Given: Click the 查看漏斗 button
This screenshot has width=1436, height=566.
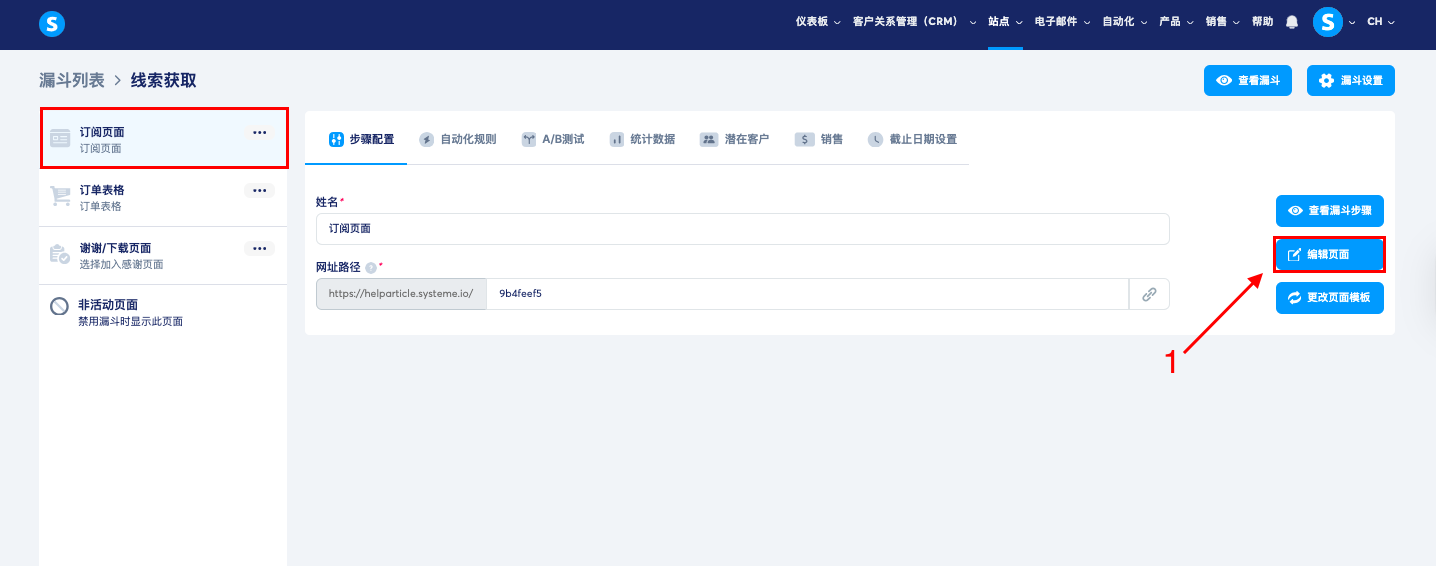Looking at the screenshot, I should click(x=1248, y=81).
